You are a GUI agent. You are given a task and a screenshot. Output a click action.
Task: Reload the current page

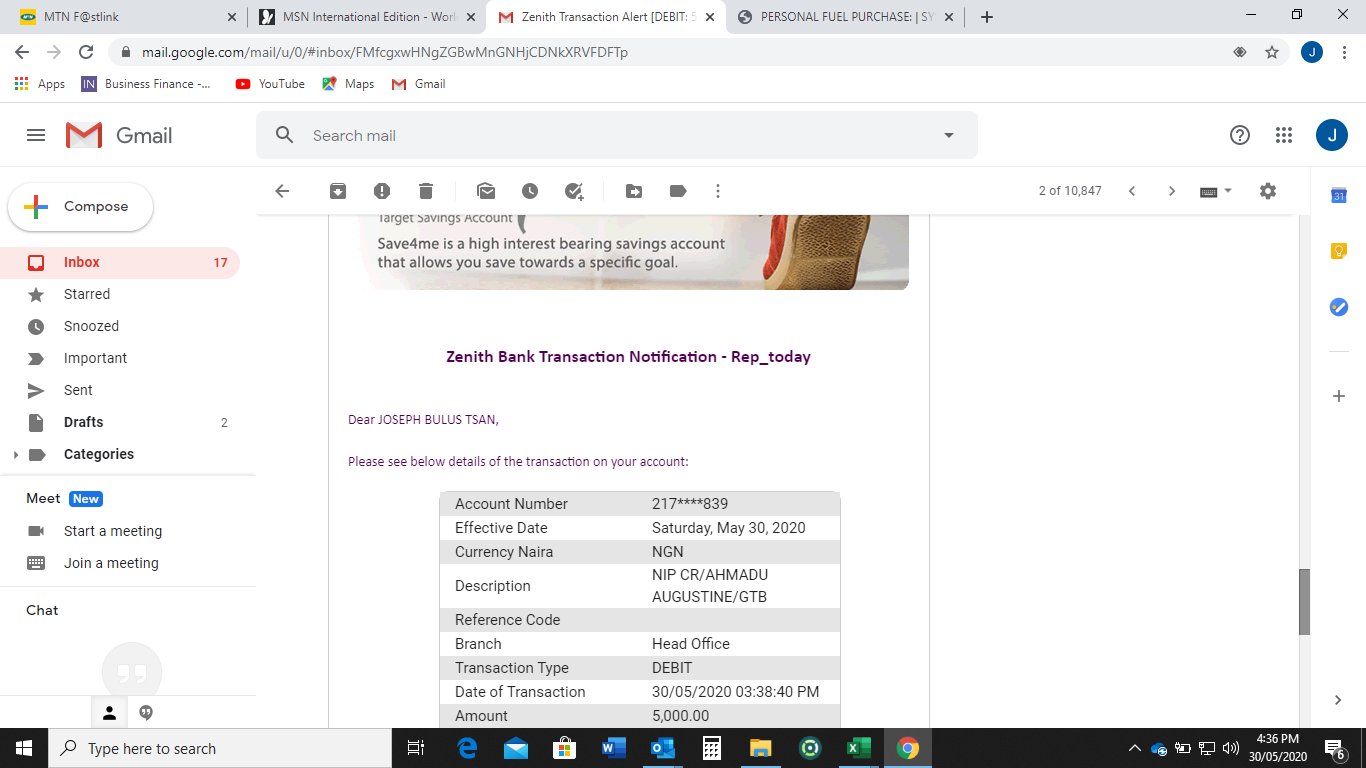click(x=86, y=52)
